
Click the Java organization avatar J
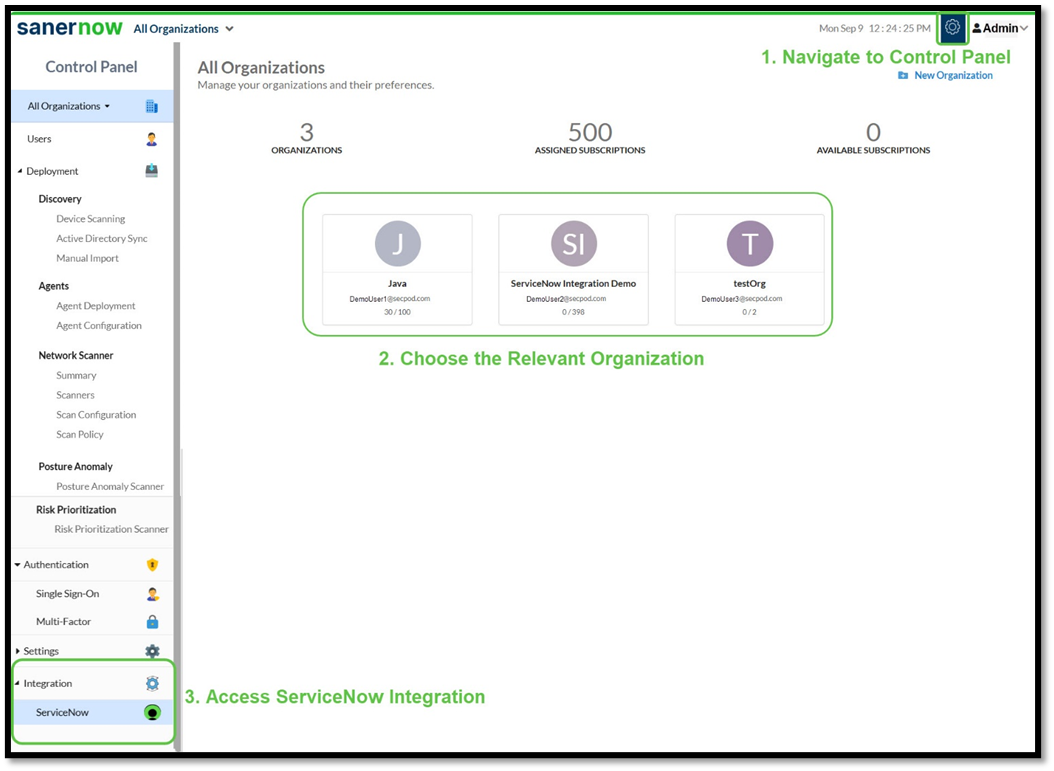coord(398,243)
